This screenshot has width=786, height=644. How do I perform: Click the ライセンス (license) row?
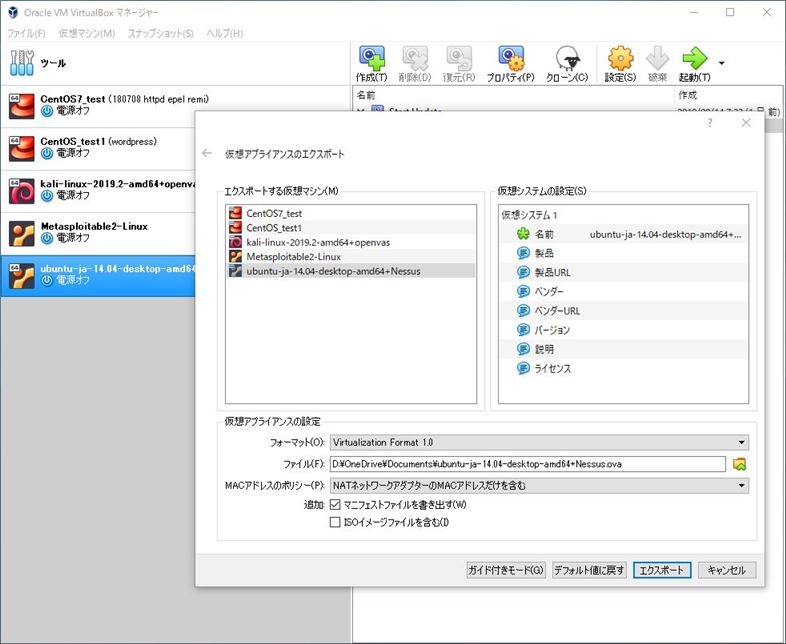coord(623,368)
